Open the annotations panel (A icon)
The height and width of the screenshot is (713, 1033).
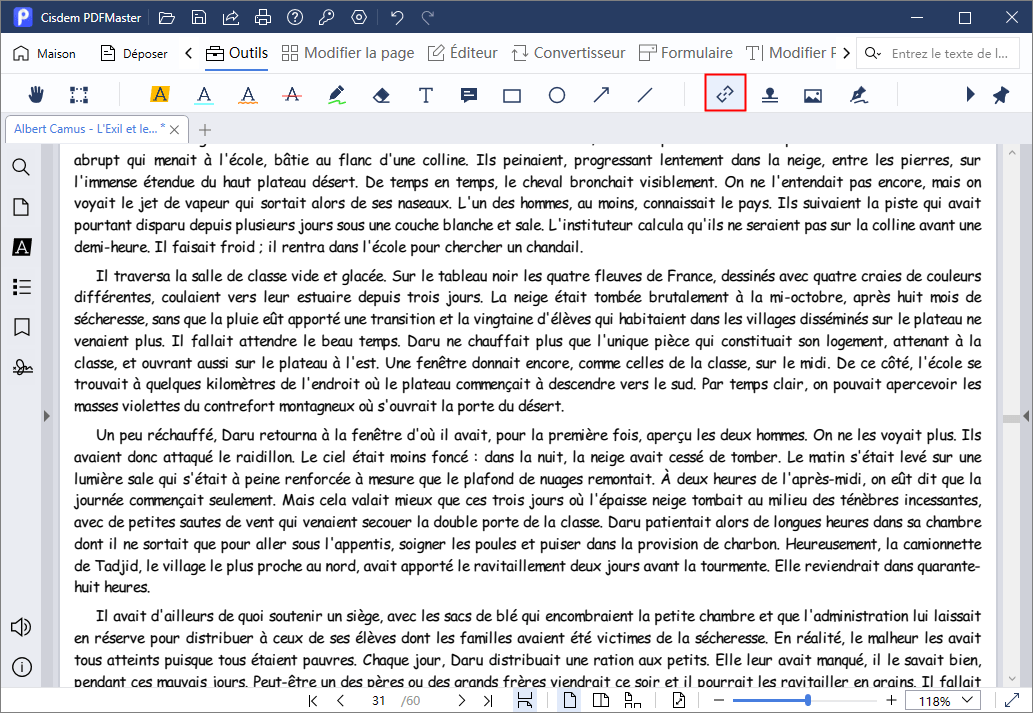point(22,247)
